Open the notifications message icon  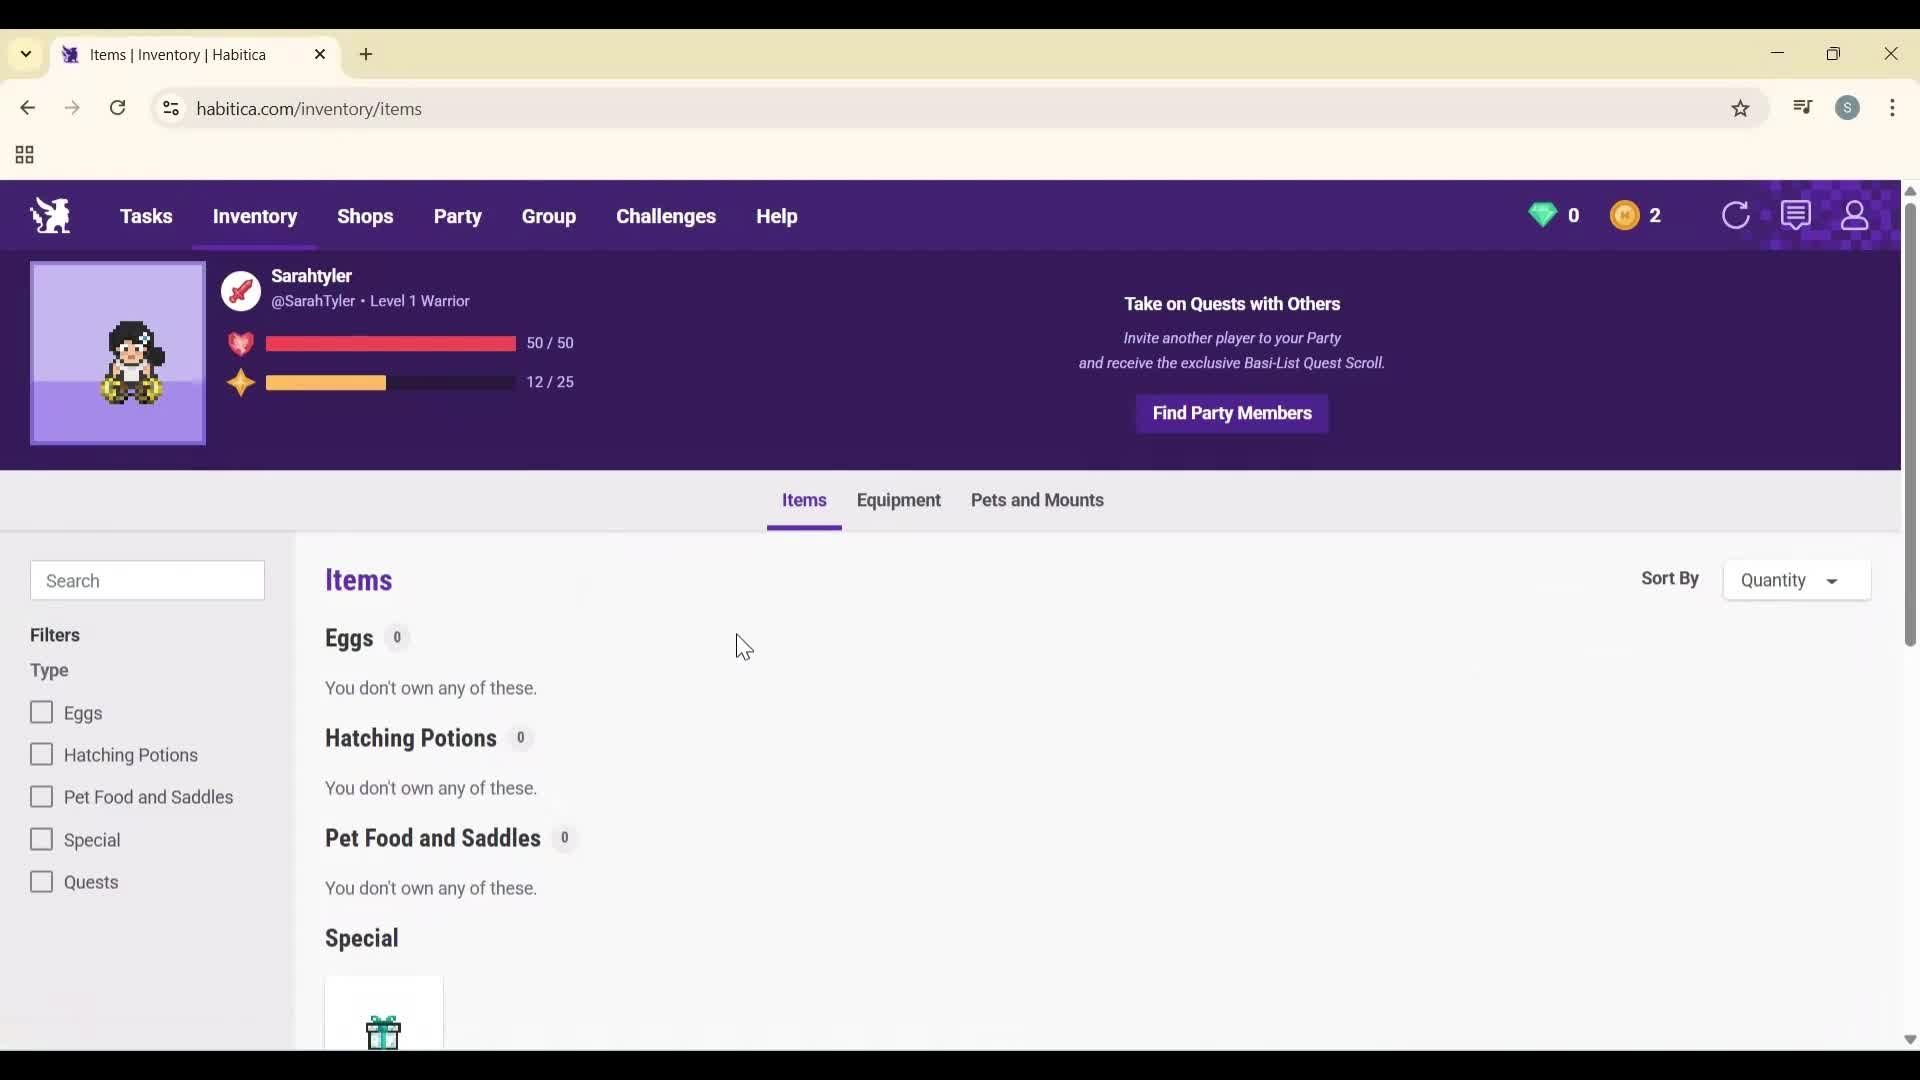tap(1797, 215)
